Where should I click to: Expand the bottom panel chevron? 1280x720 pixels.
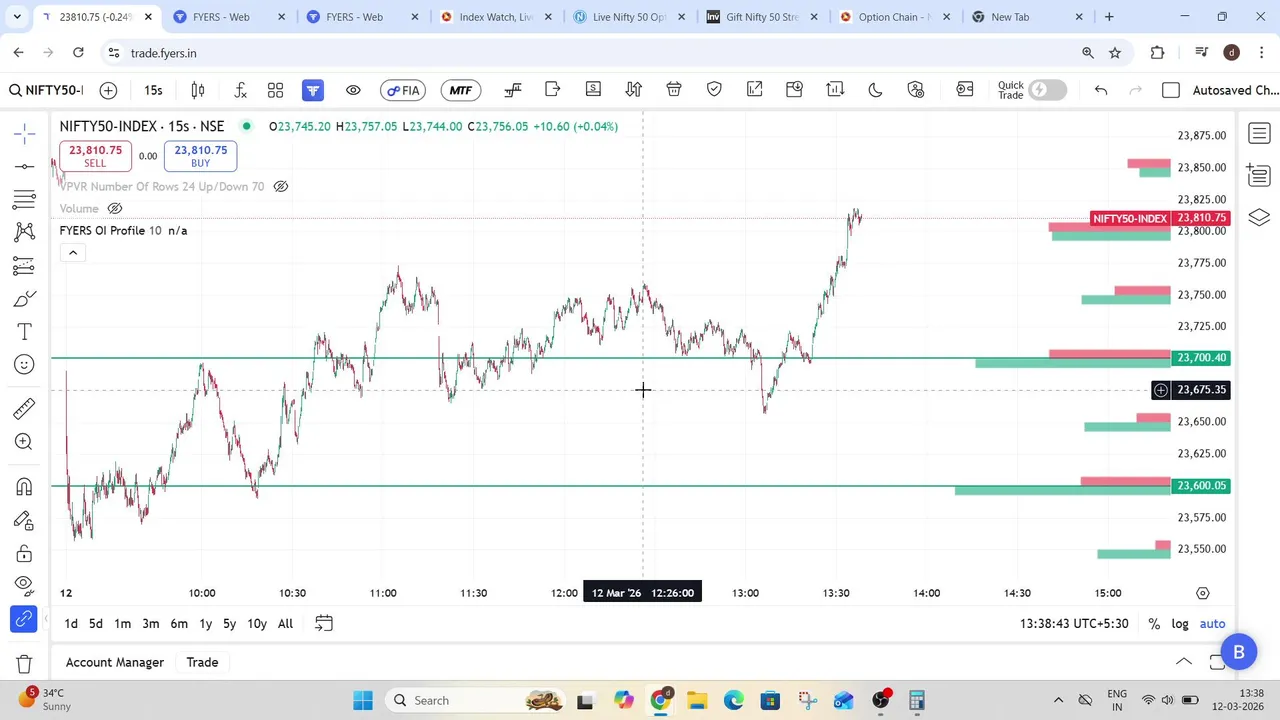click(1184, 662)
